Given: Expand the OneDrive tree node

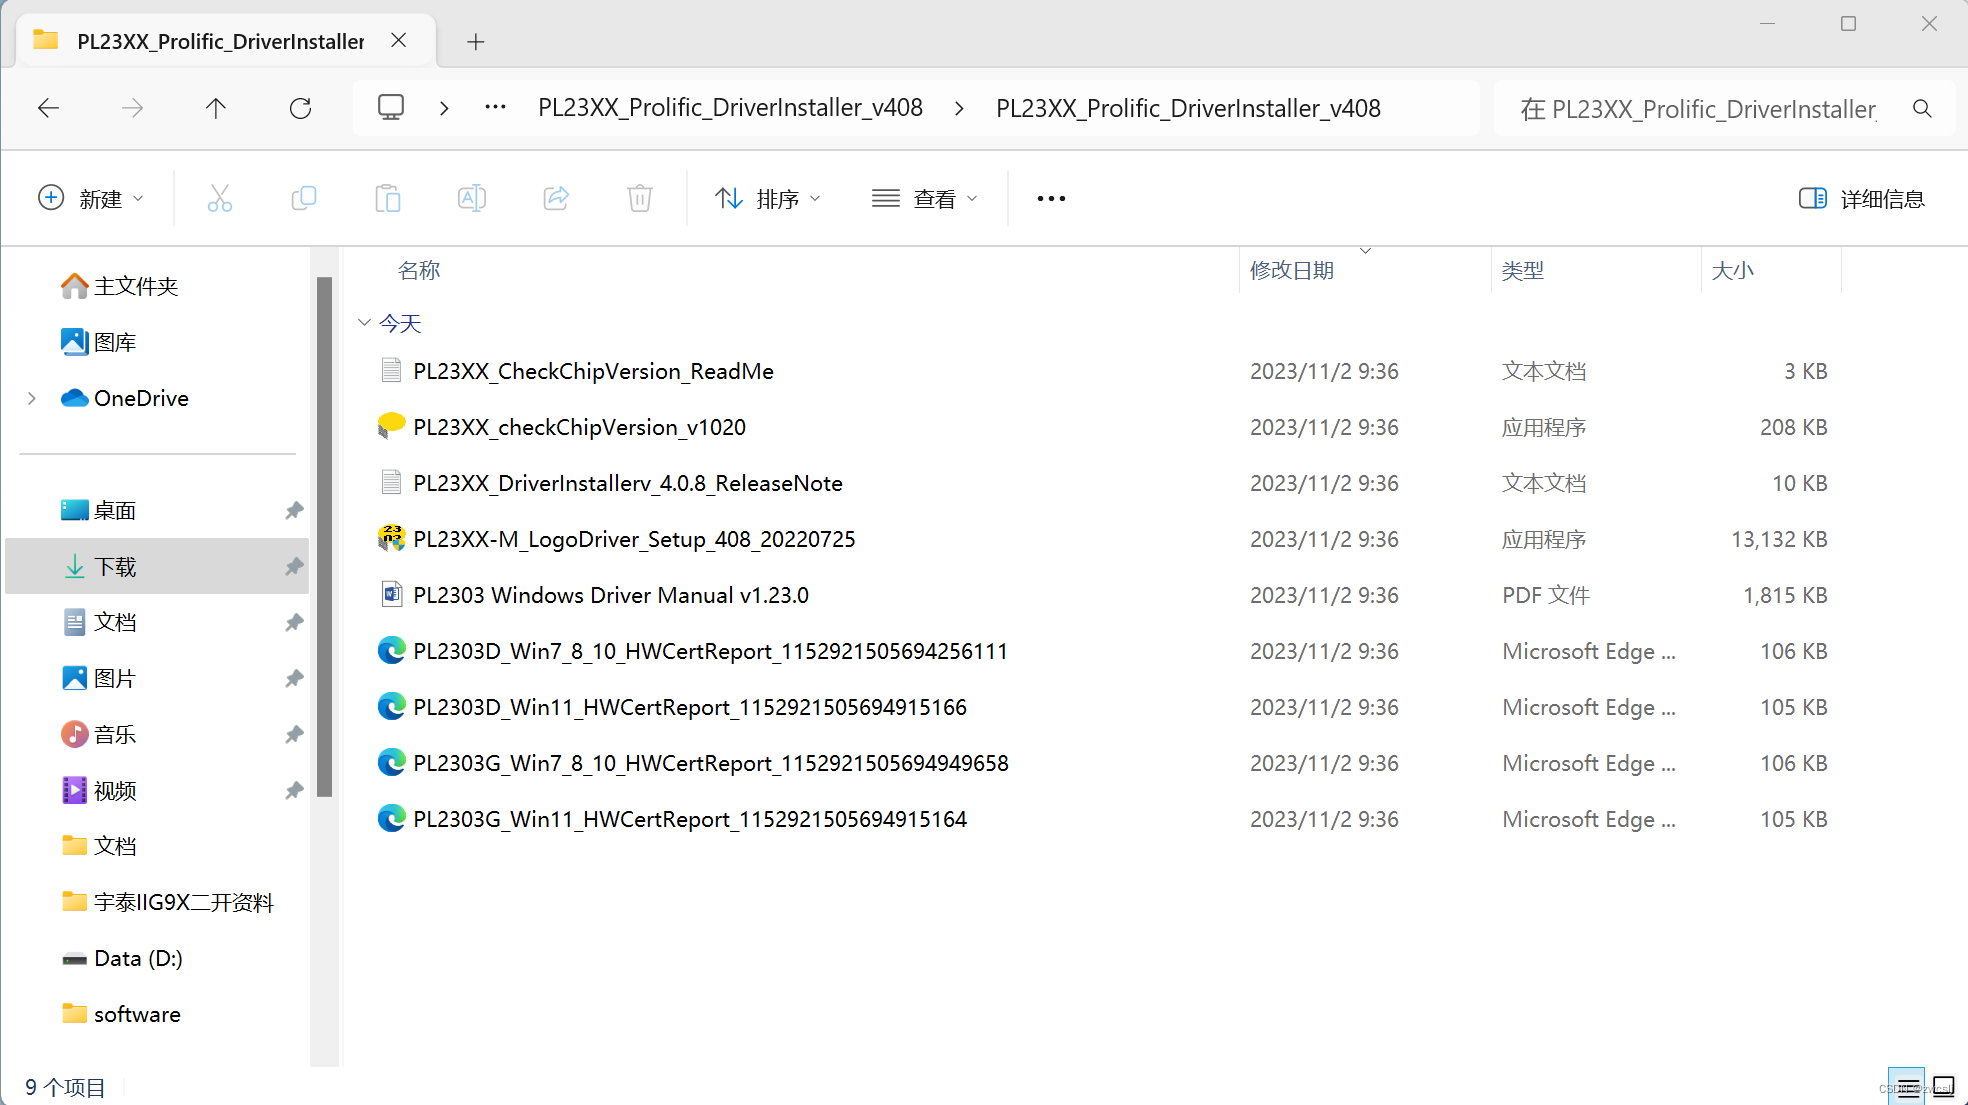Looking at the screenshot, I should coord(32,398).
